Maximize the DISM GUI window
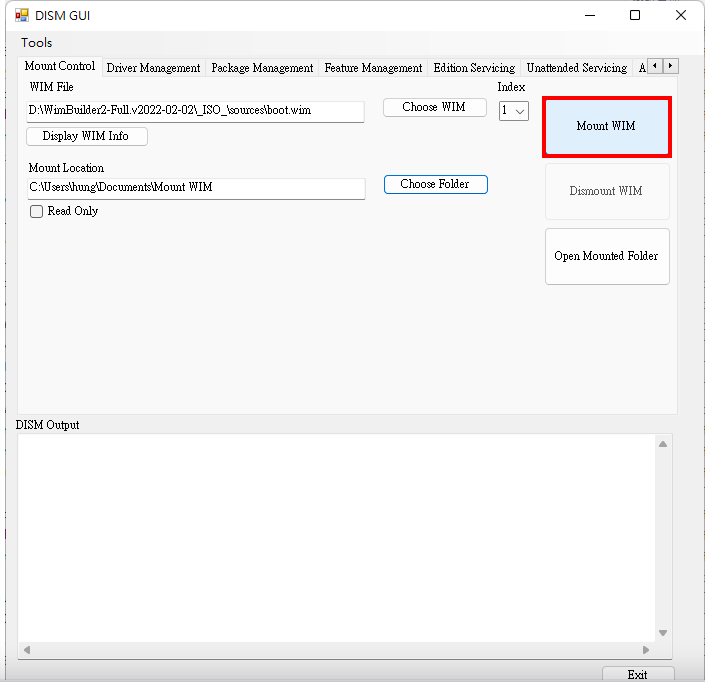 [x=635, y=15]
